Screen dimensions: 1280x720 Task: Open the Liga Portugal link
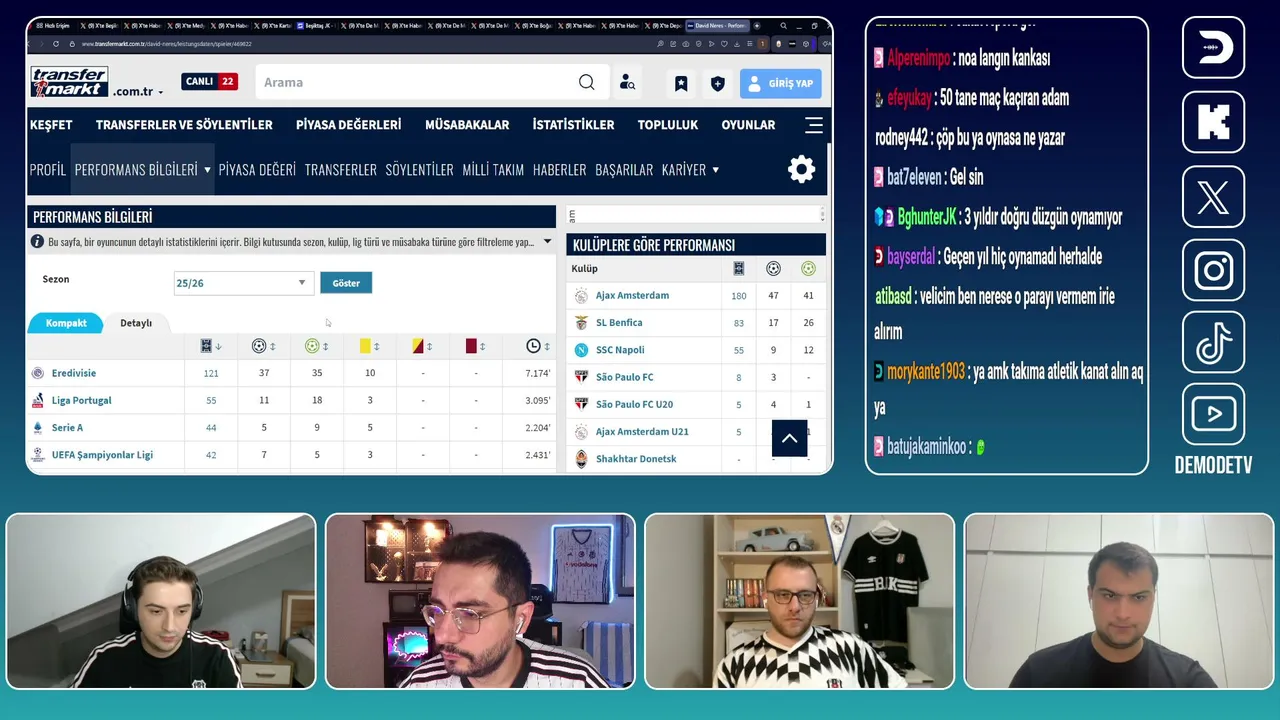[x=82, y=400]
